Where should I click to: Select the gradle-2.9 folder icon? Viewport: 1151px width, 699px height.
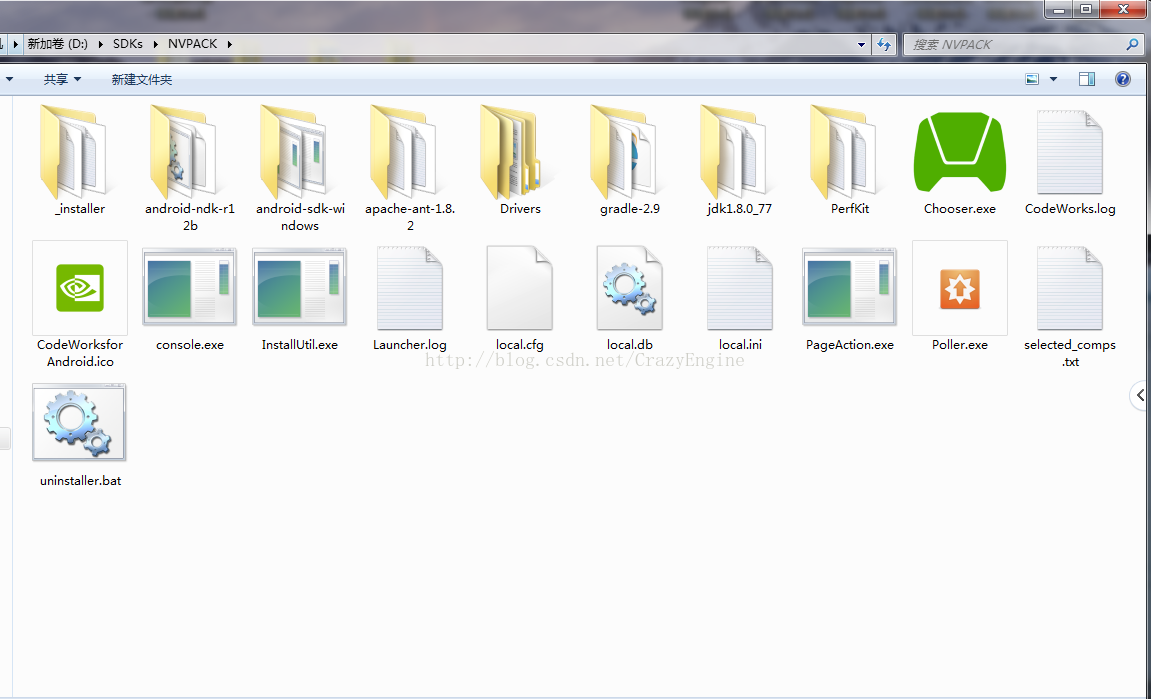point(623,152)
